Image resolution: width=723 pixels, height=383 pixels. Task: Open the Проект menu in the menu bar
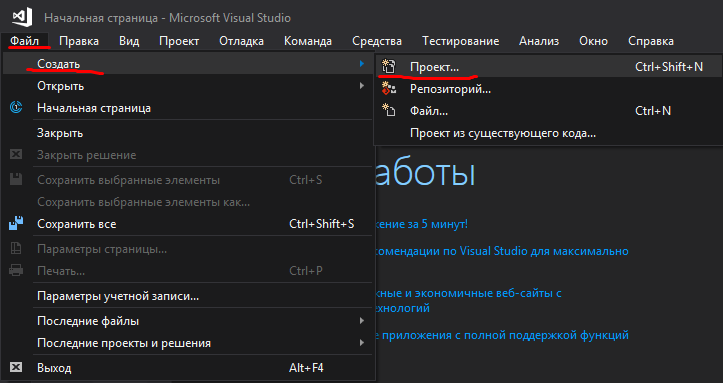point(179,41)
